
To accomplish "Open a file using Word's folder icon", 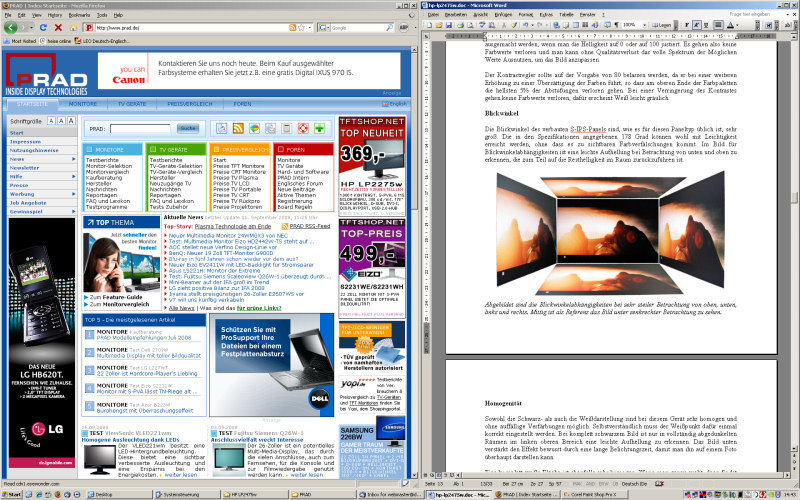I will click(439, 24).
